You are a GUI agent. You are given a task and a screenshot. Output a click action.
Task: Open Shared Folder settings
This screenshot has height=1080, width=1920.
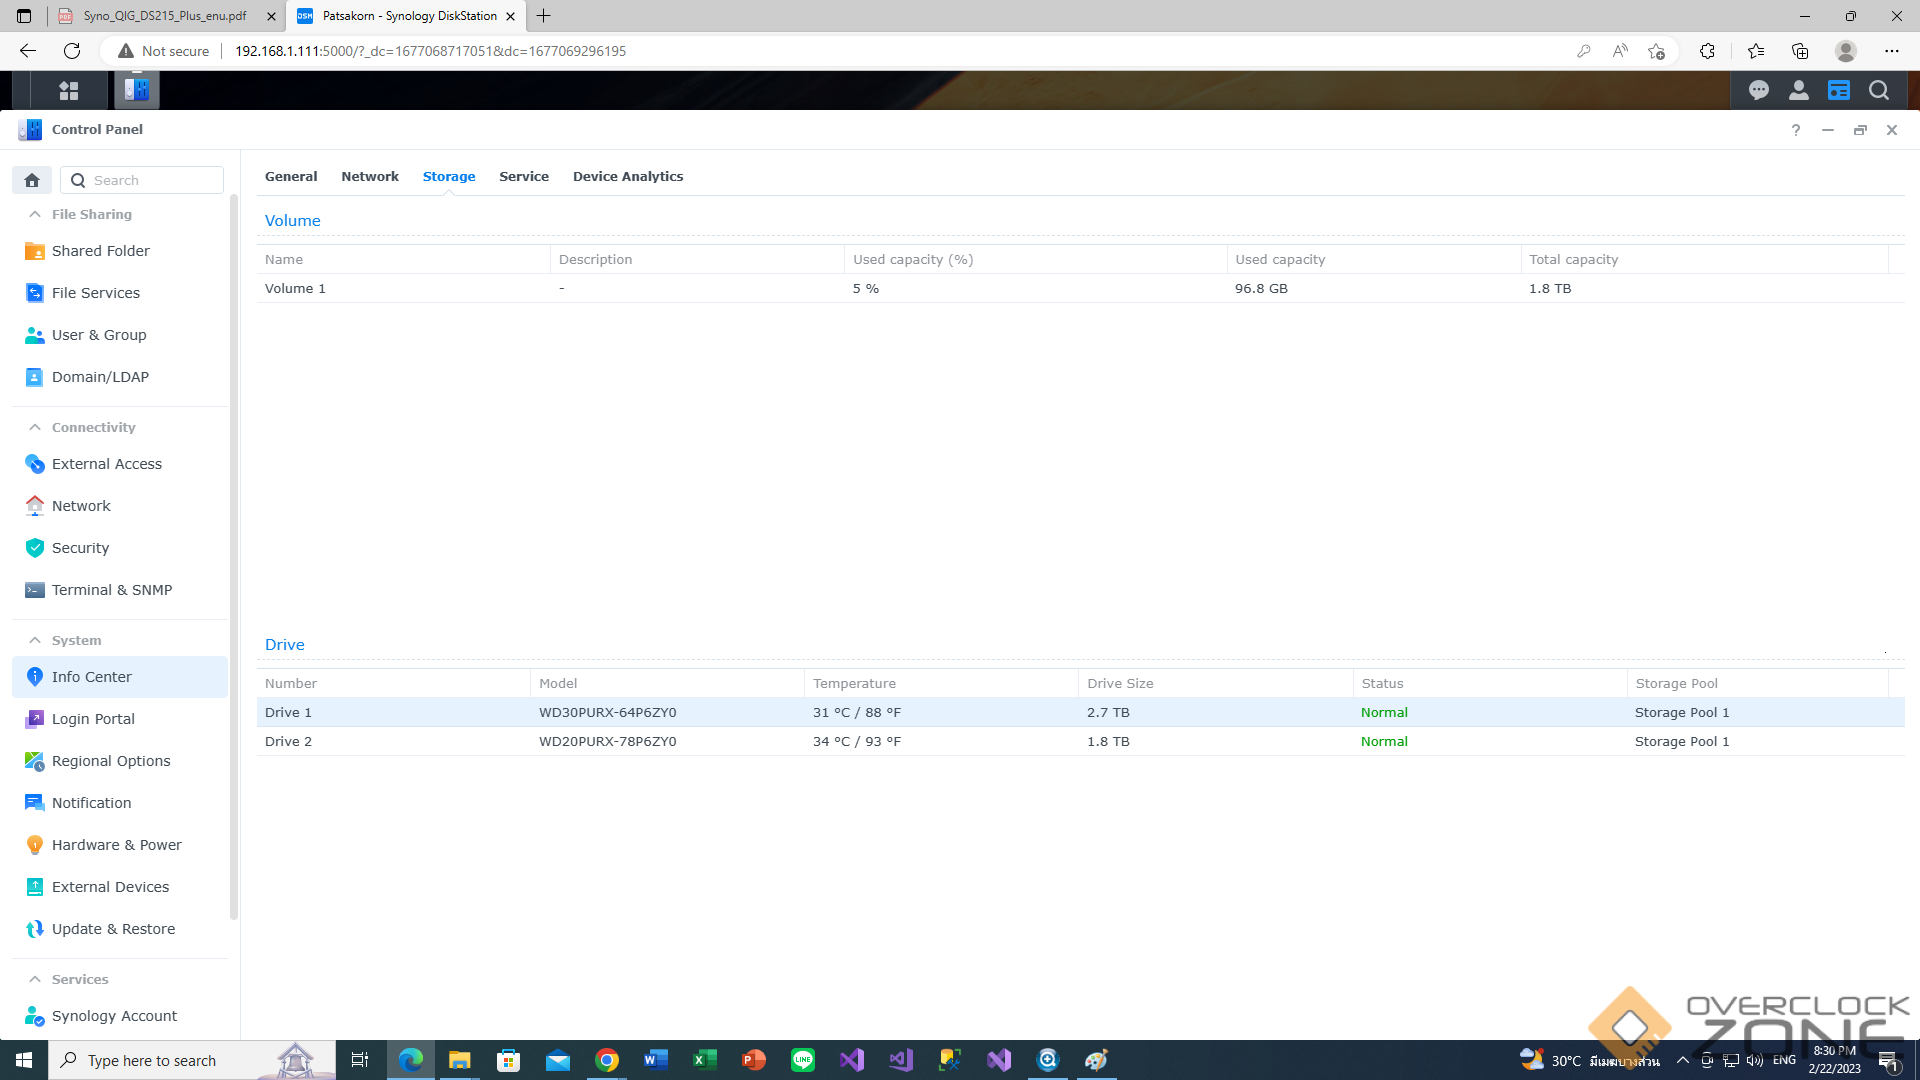click(x=100, y=251)
